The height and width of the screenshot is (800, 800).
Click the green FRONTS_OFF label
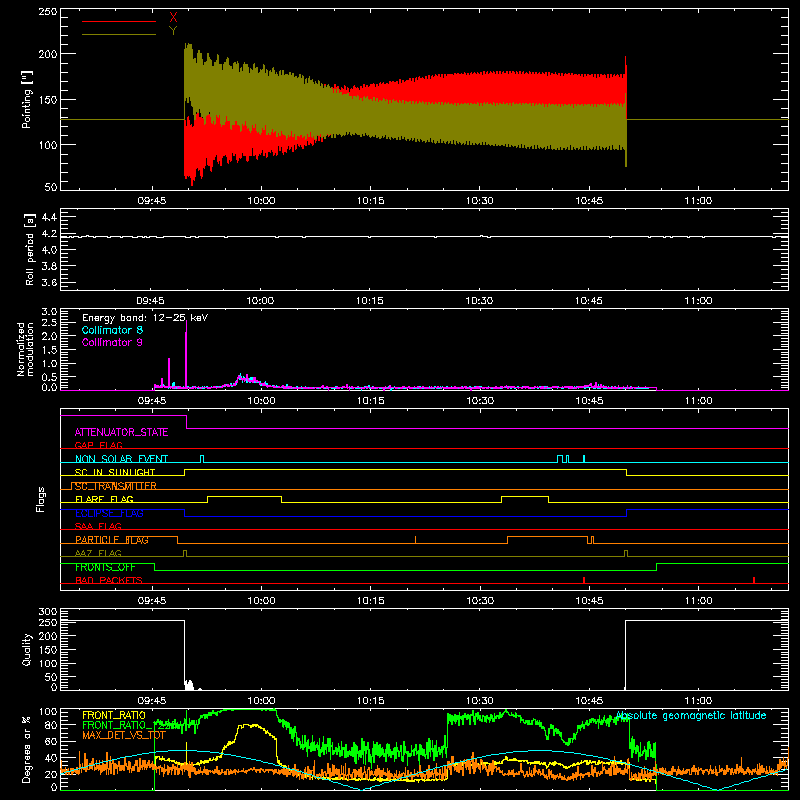tap(105, 567)
